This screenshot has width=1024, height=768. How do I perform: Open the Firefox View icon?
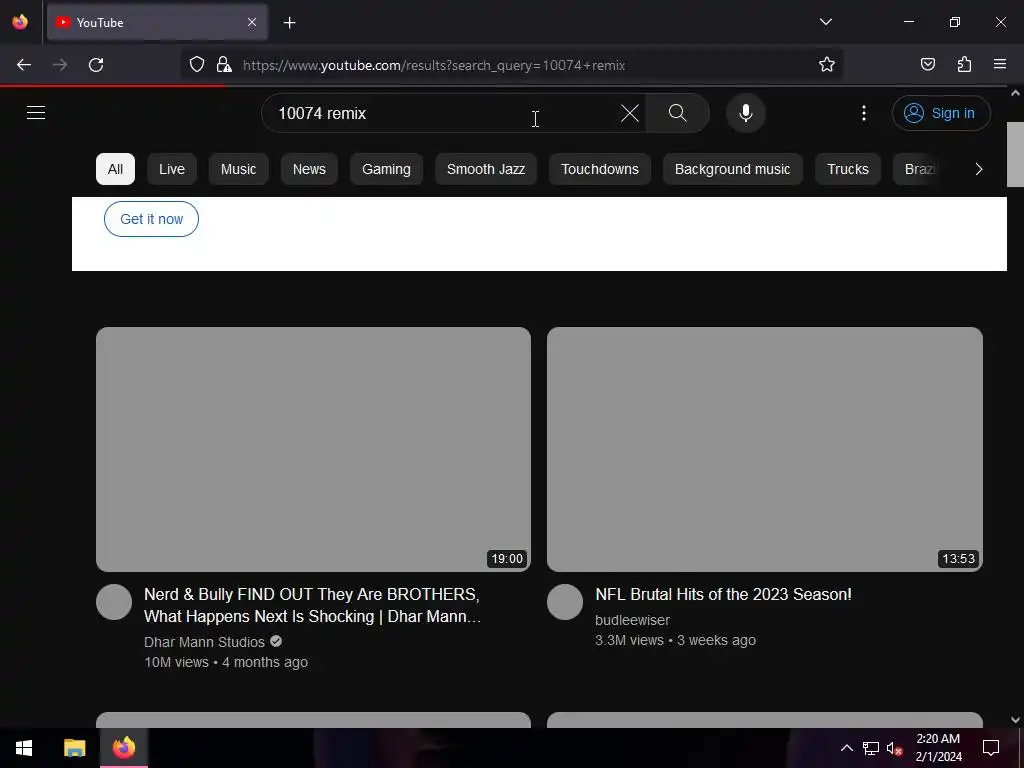coord(20,22)
